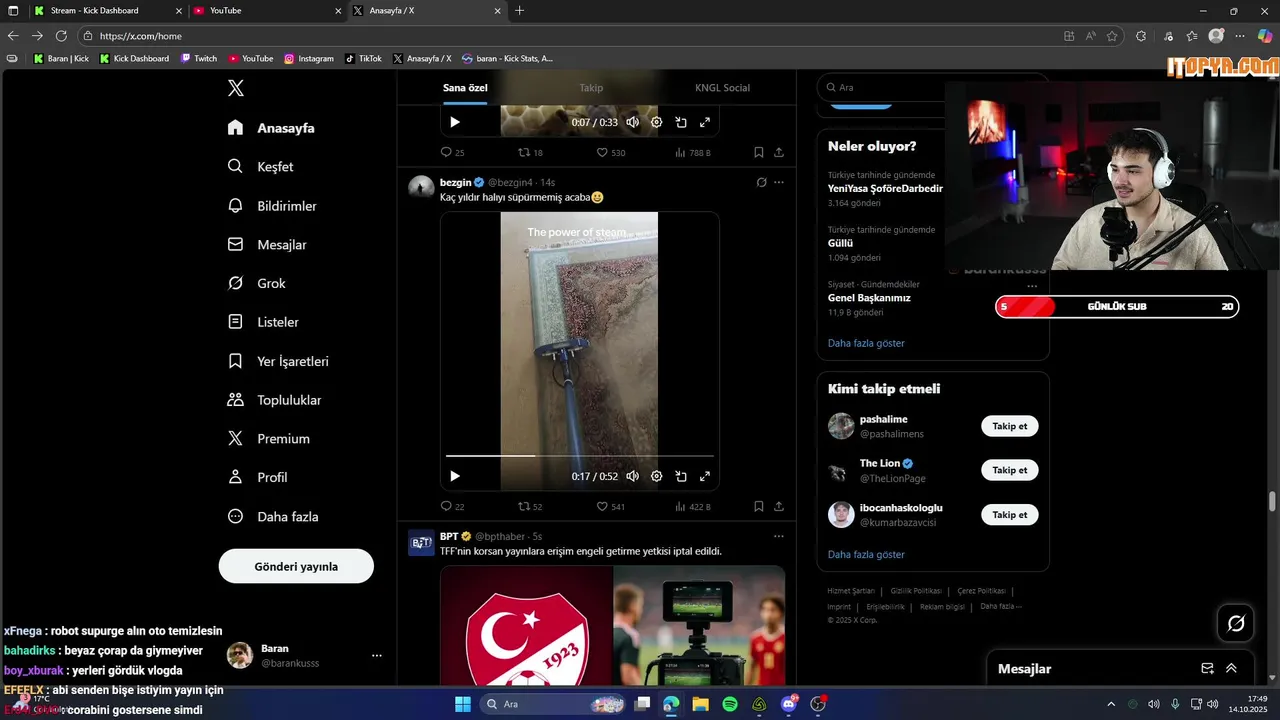Toggle picture-in-picture on bezgin video
The height and width of the screenshot is (720, 1280).
681,477
